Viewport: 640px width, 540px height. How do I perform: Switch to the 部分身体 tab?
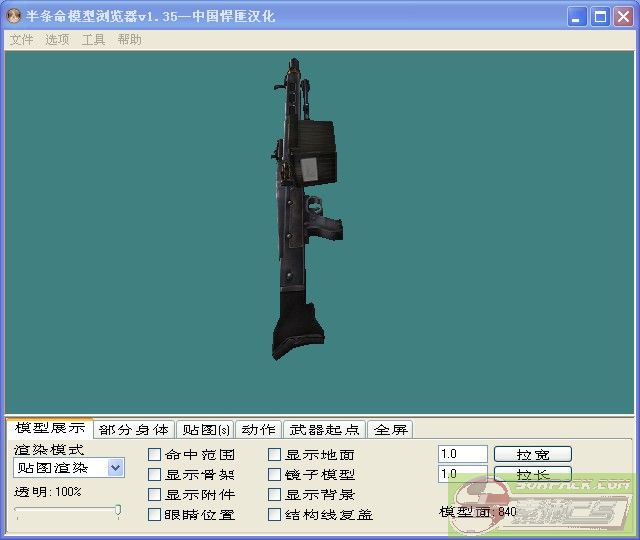click(x=133, y=430)
